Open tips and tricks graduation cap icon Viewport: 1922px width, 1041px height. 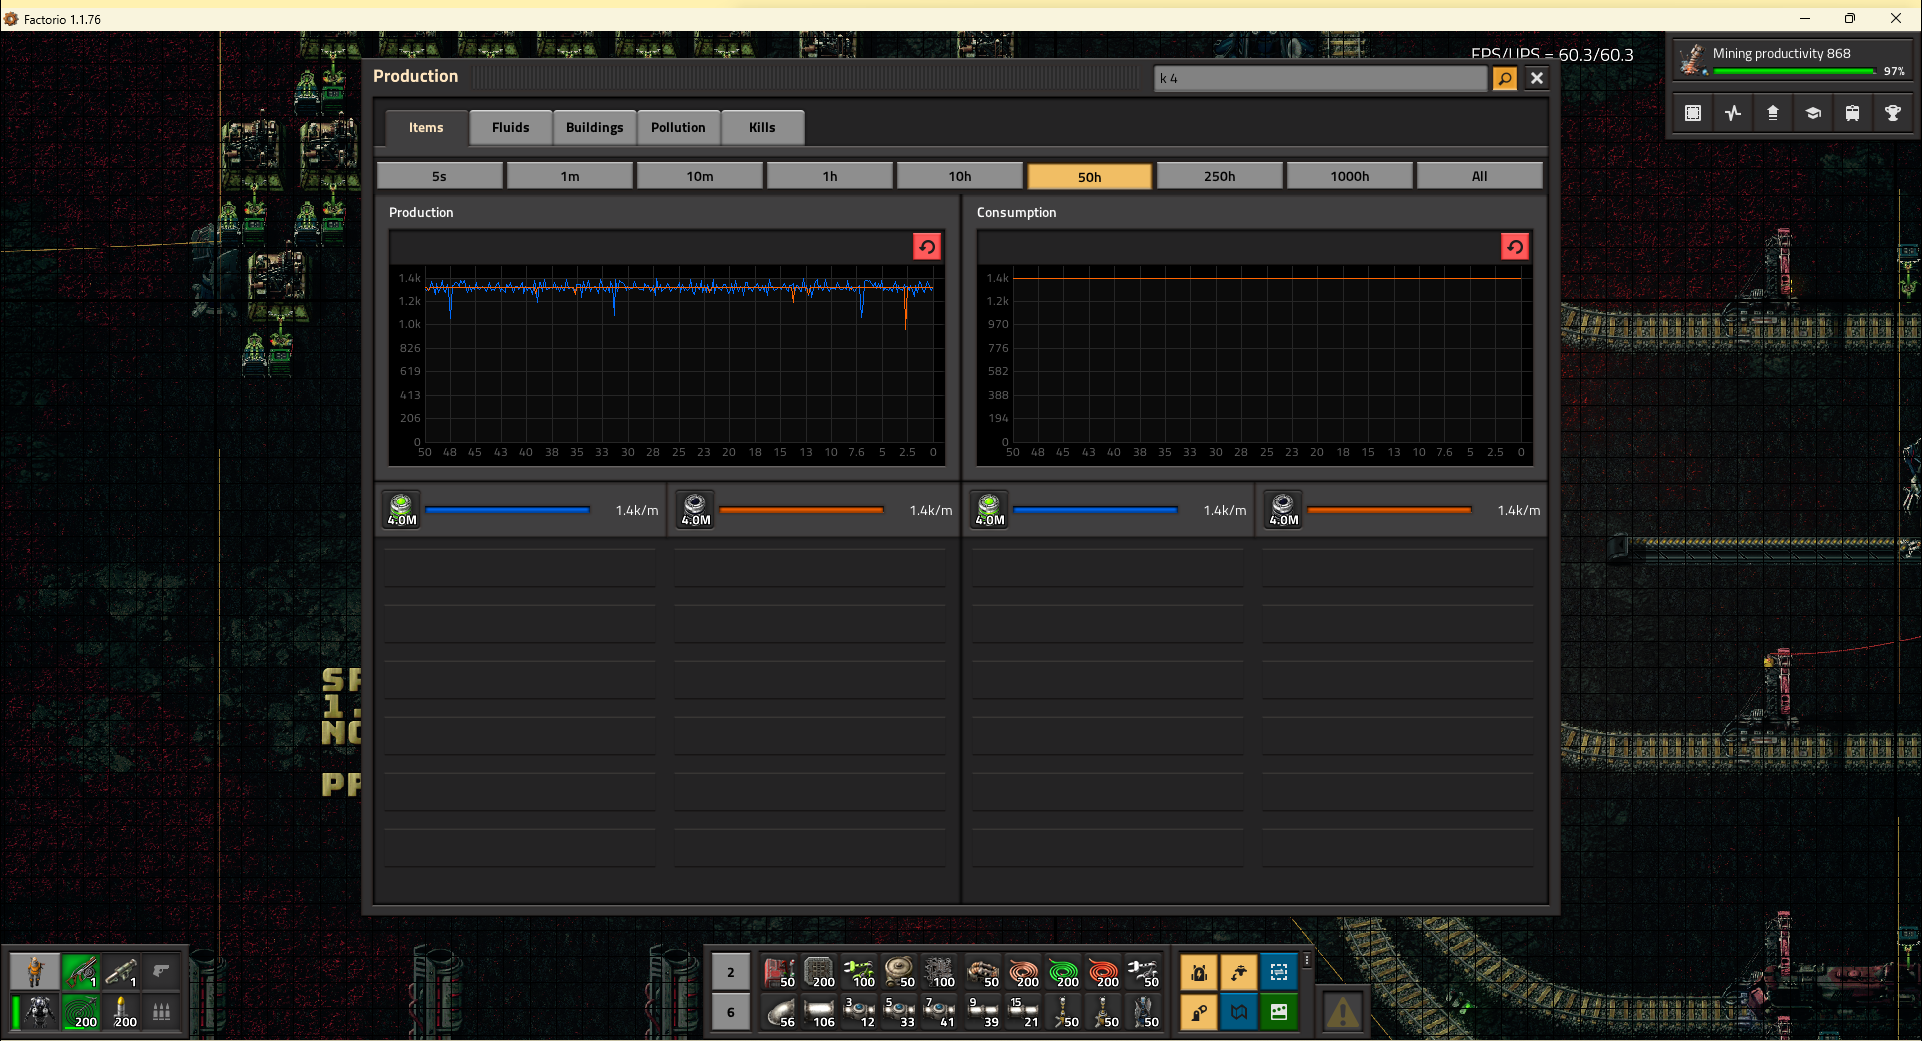1813,113
